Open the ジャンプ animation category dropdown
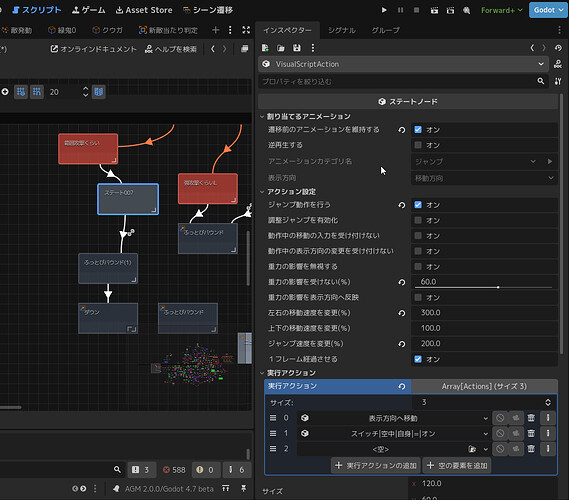Viewport: 569px width, 500px height. [475, 161]
